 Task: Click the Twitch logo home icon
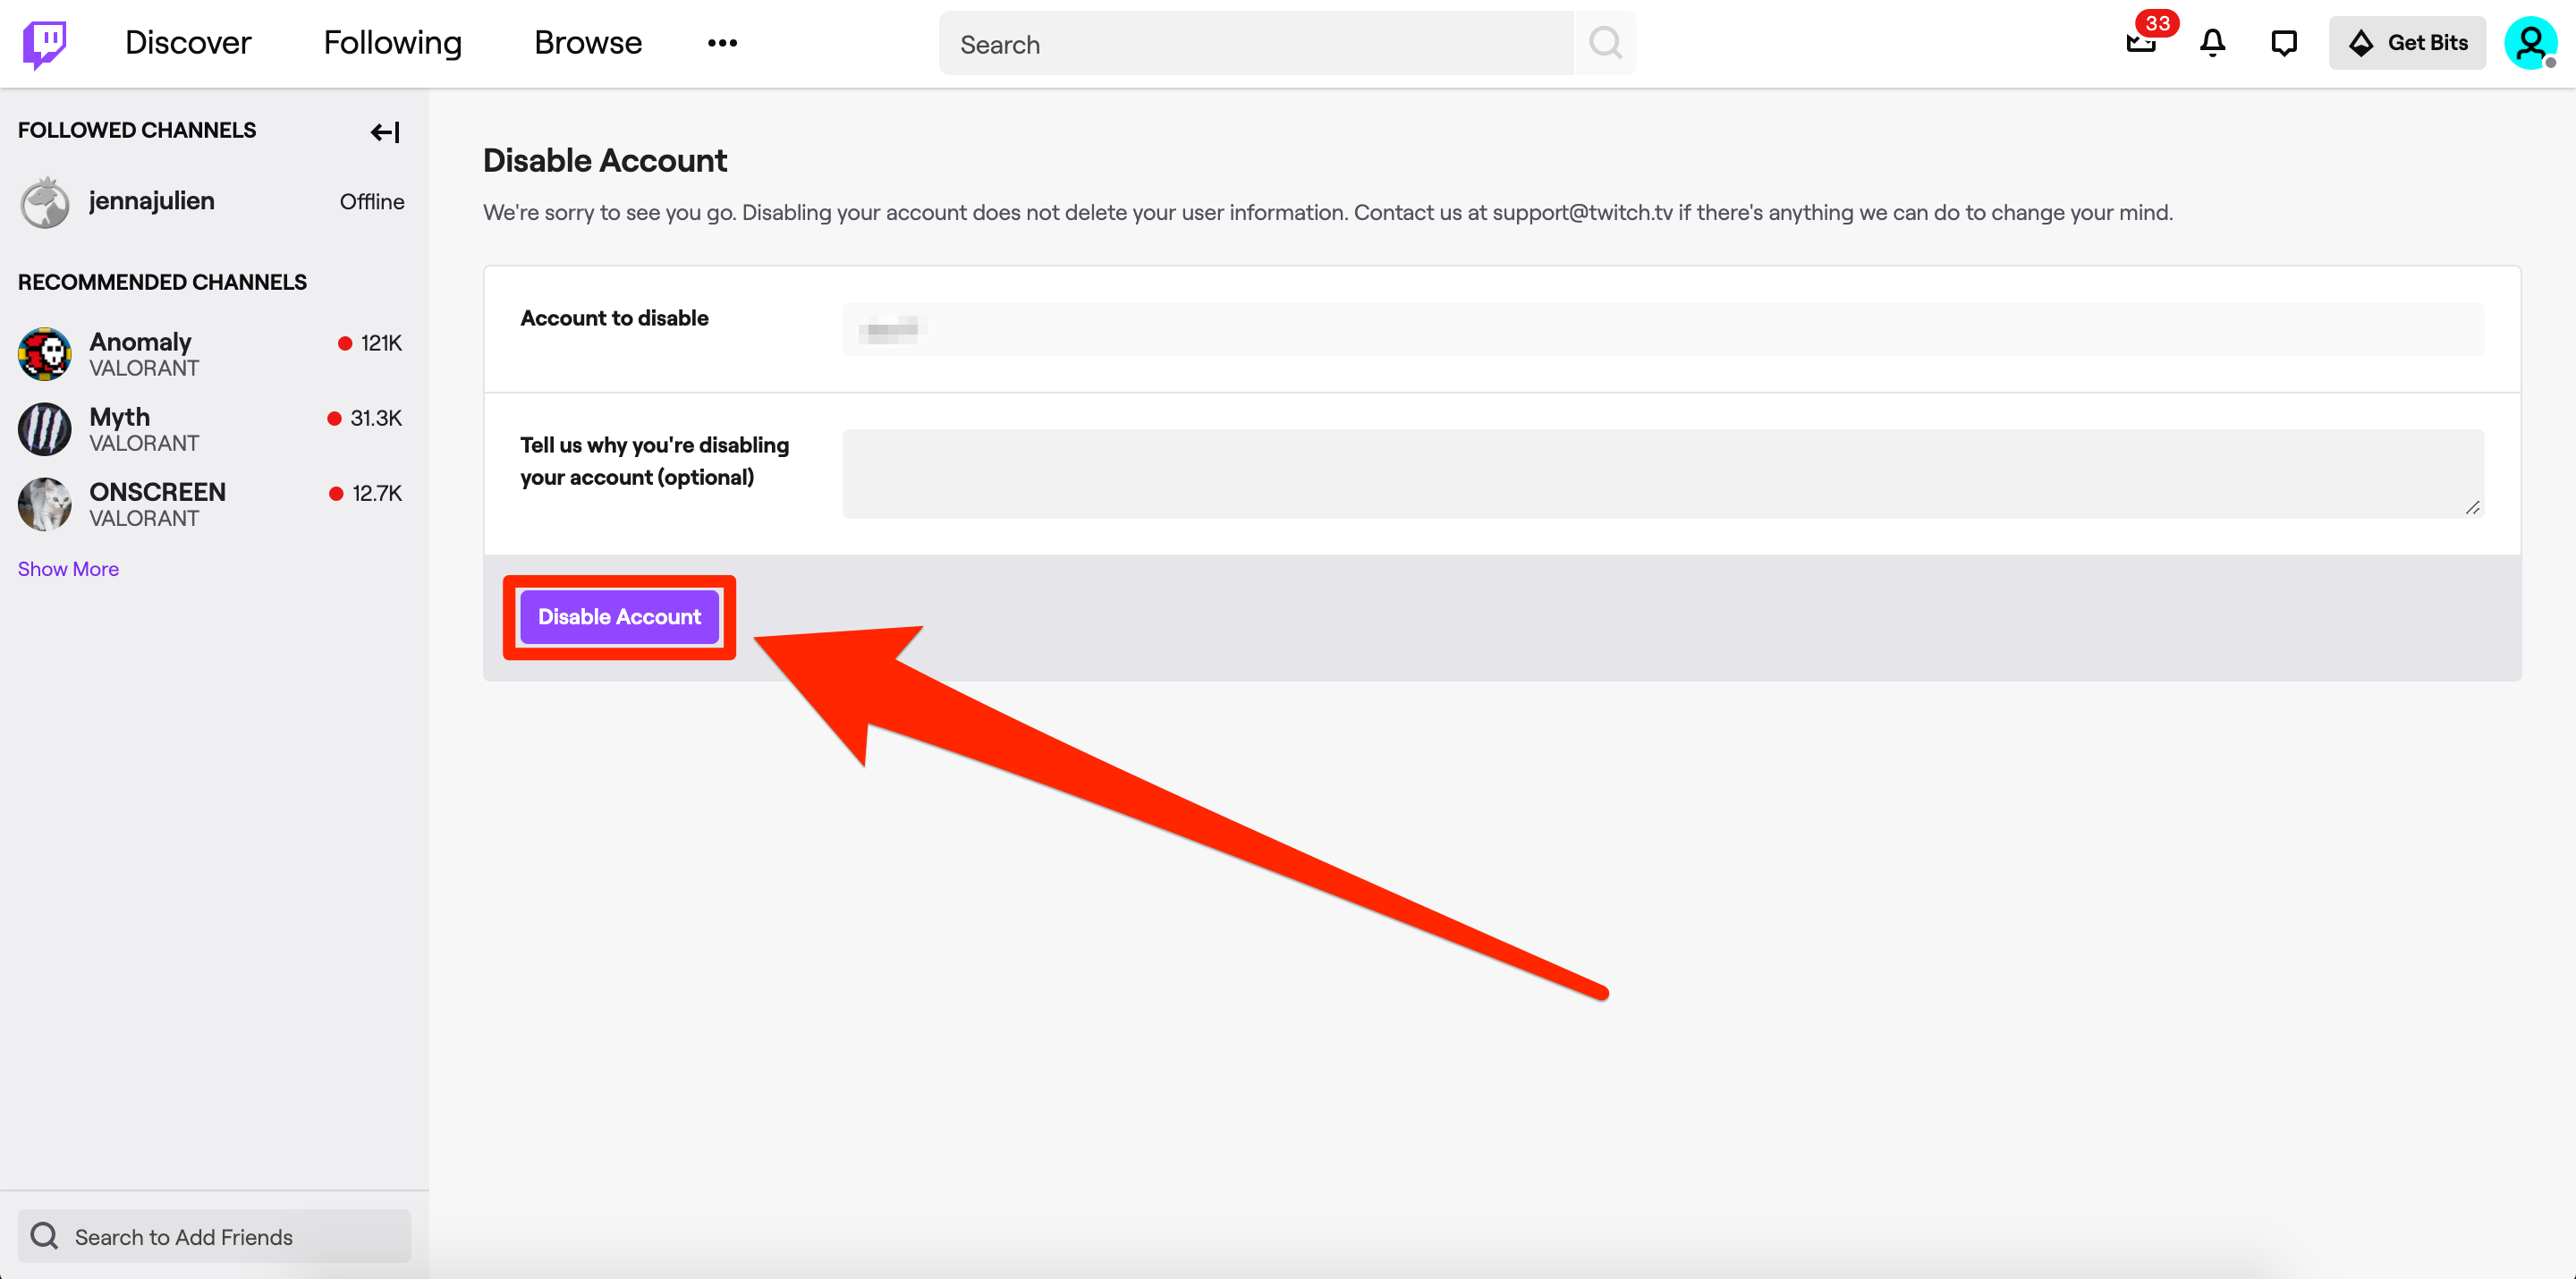click(45, 43)
